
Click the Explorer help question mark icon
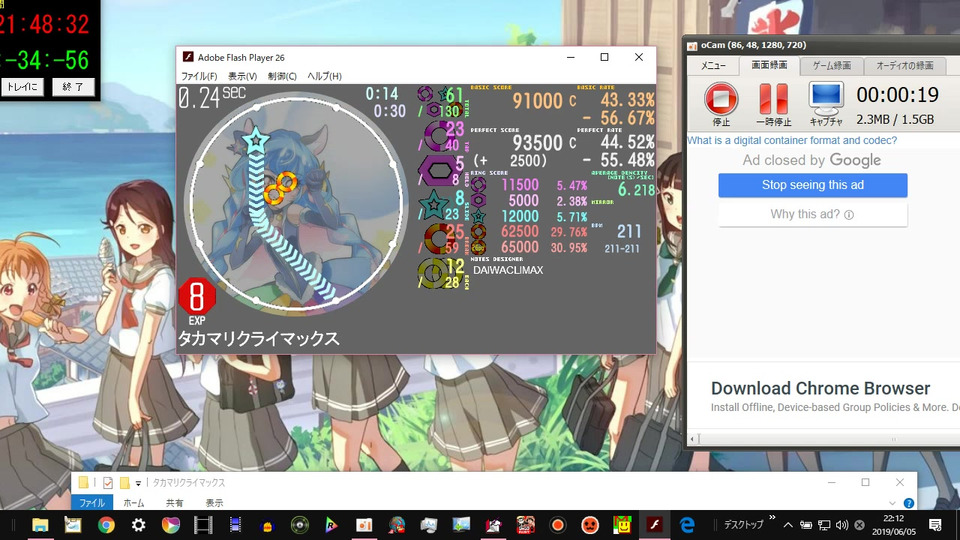tap(909, 503)
